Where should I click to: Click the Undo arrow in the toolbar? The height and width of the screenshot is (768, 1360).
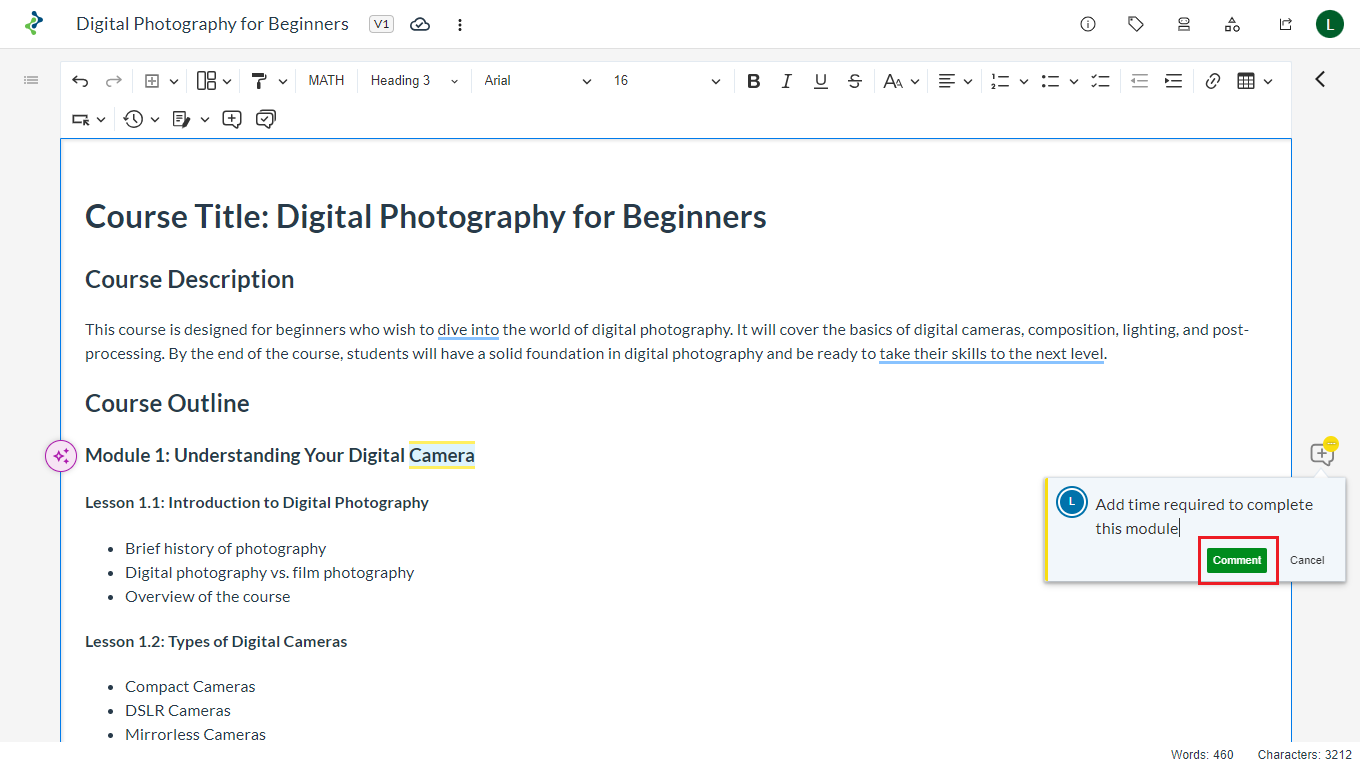80,81
